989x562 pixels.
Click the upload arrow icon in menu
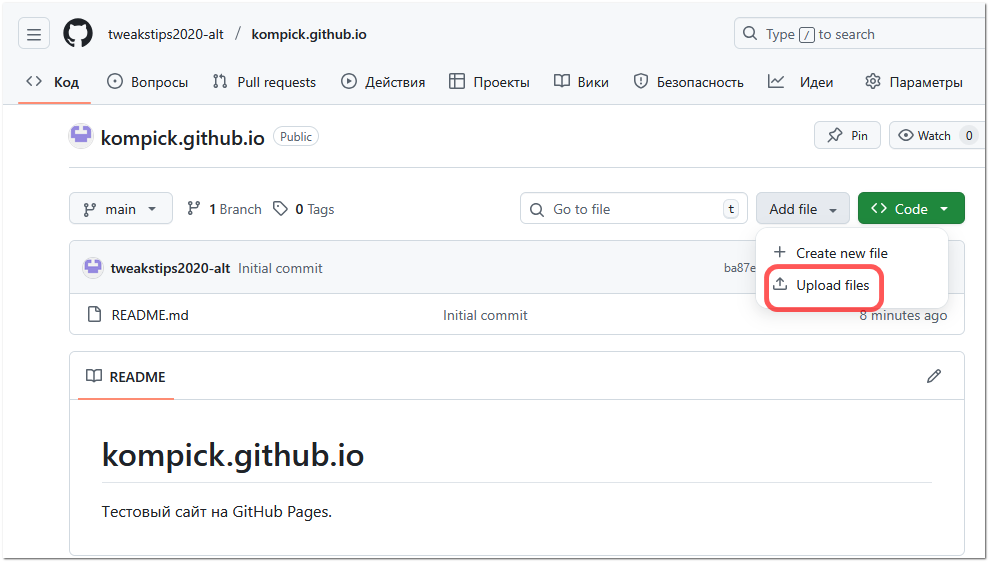pos(780,284)
